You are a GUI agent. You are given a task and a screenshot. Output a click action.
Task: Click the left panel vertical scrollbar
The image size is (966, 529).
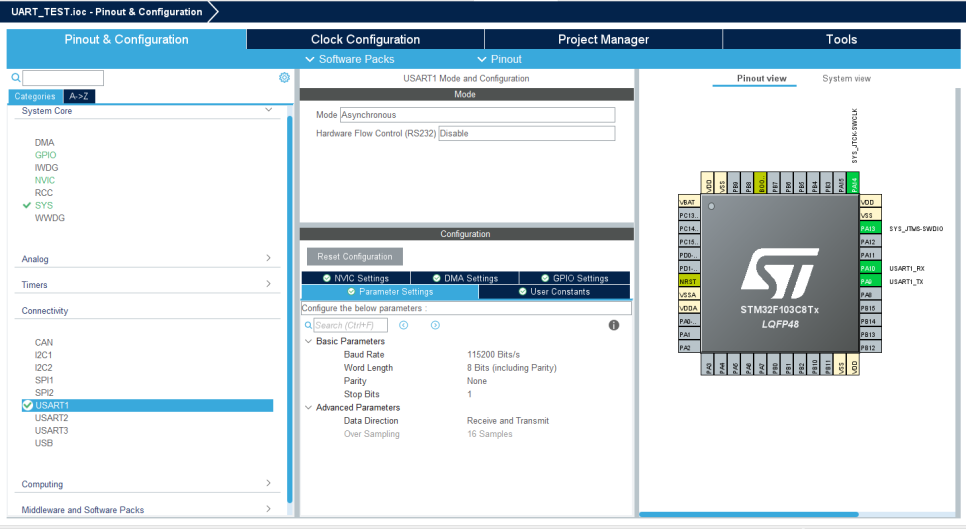290,308
